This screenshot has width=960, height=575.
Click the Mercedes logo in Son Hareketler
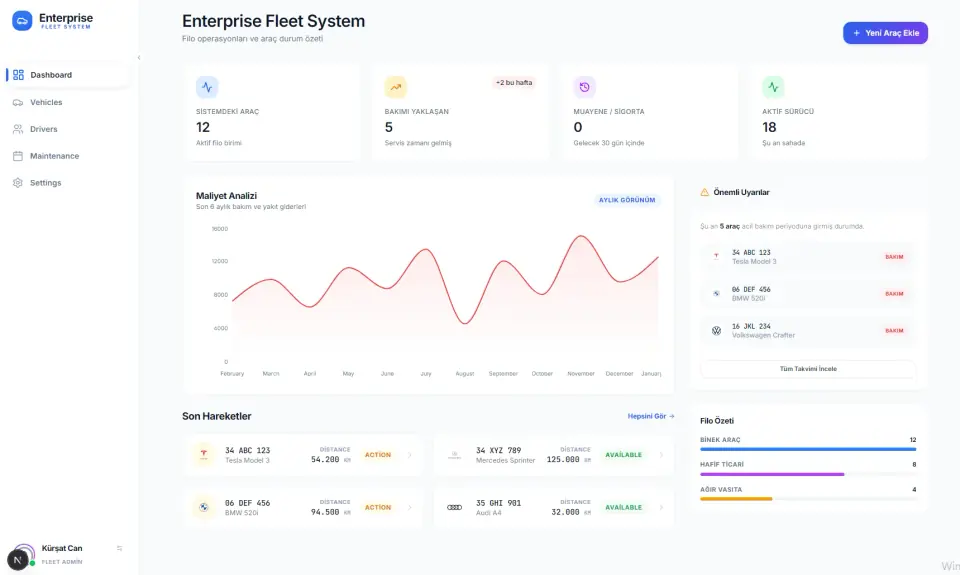(454, 455)
